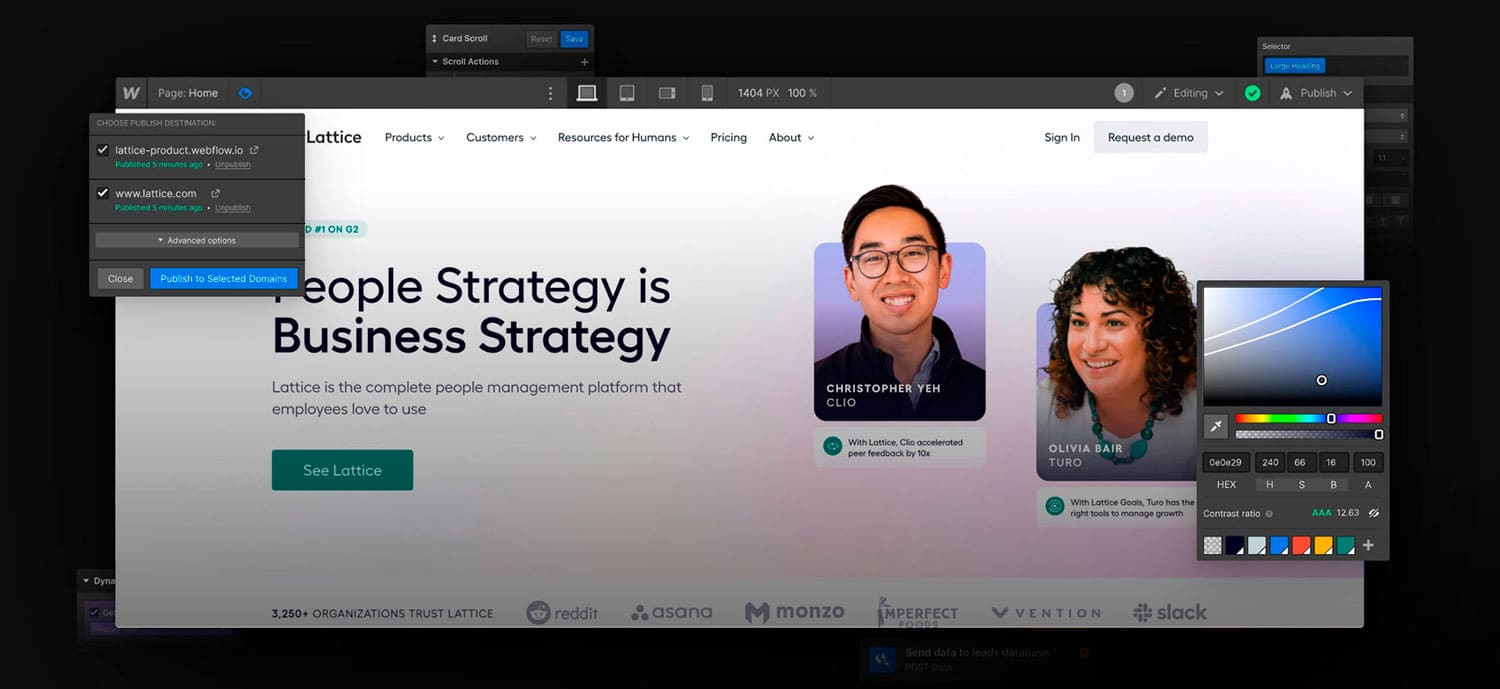Click Publish to Selected Domains
The width and height of the screenshot is (1500, 689).
point(224,278)
